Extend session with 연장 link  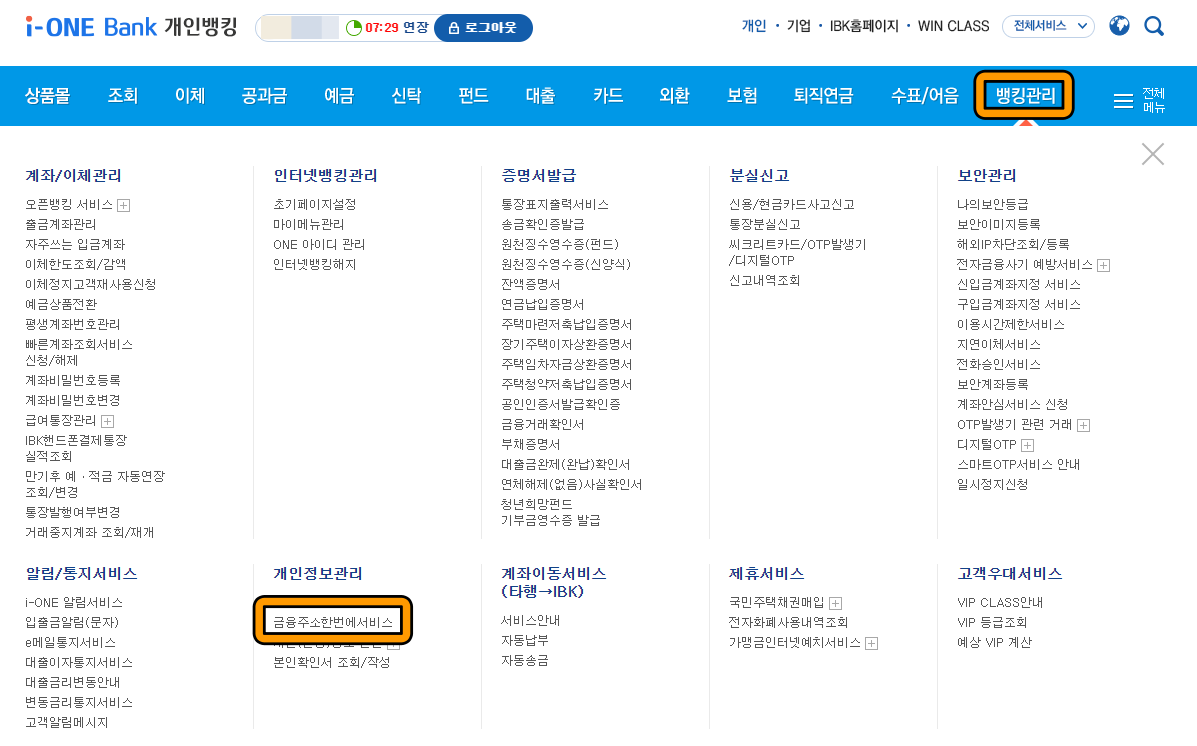pyautogui.click(x=416, y=27)
